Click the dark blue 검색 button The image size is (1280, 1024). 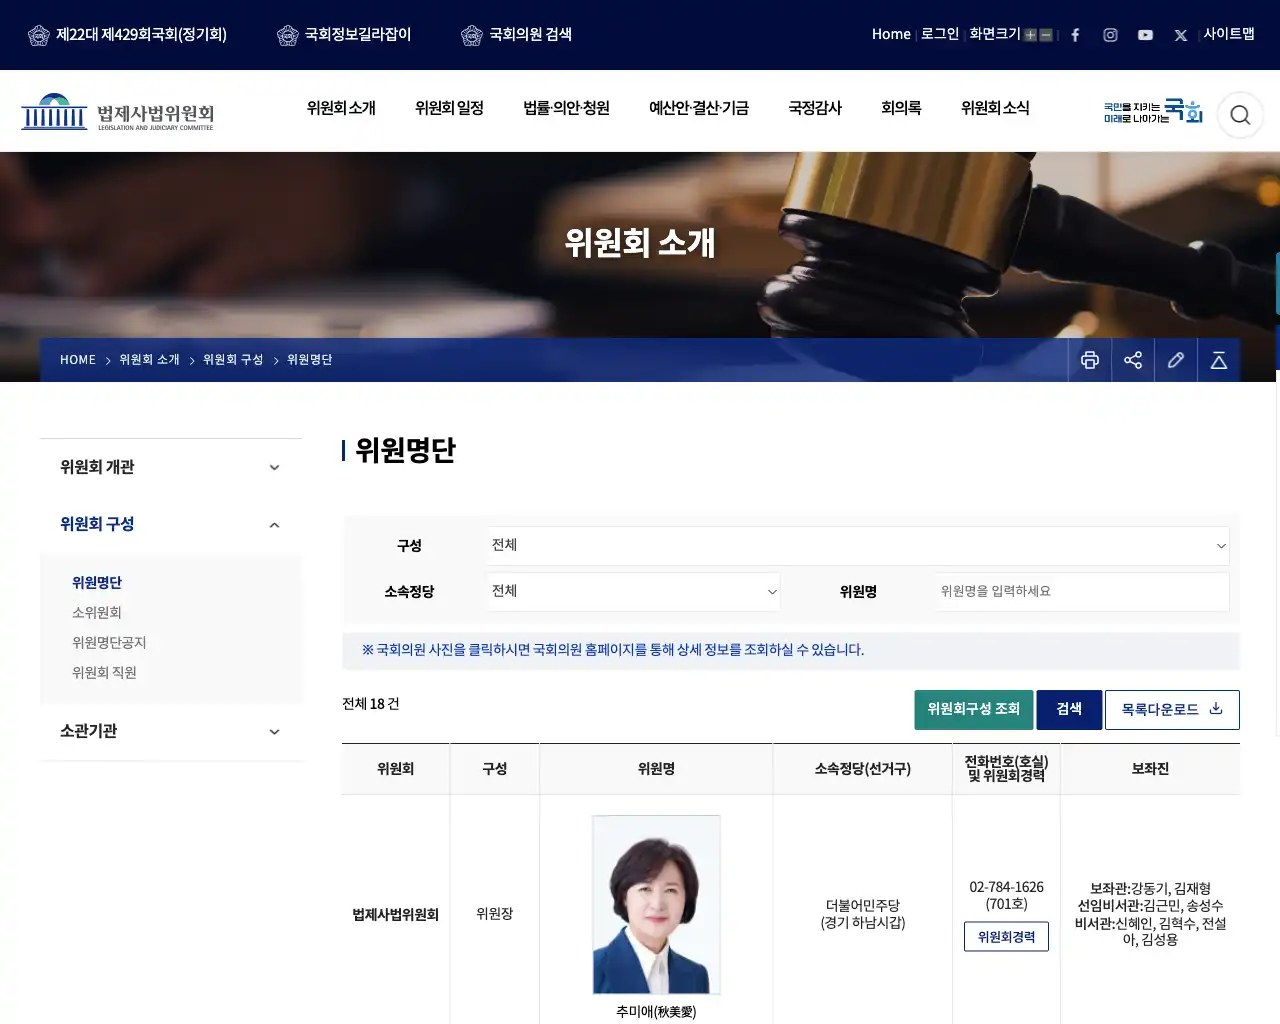(x=1069, y=710)
